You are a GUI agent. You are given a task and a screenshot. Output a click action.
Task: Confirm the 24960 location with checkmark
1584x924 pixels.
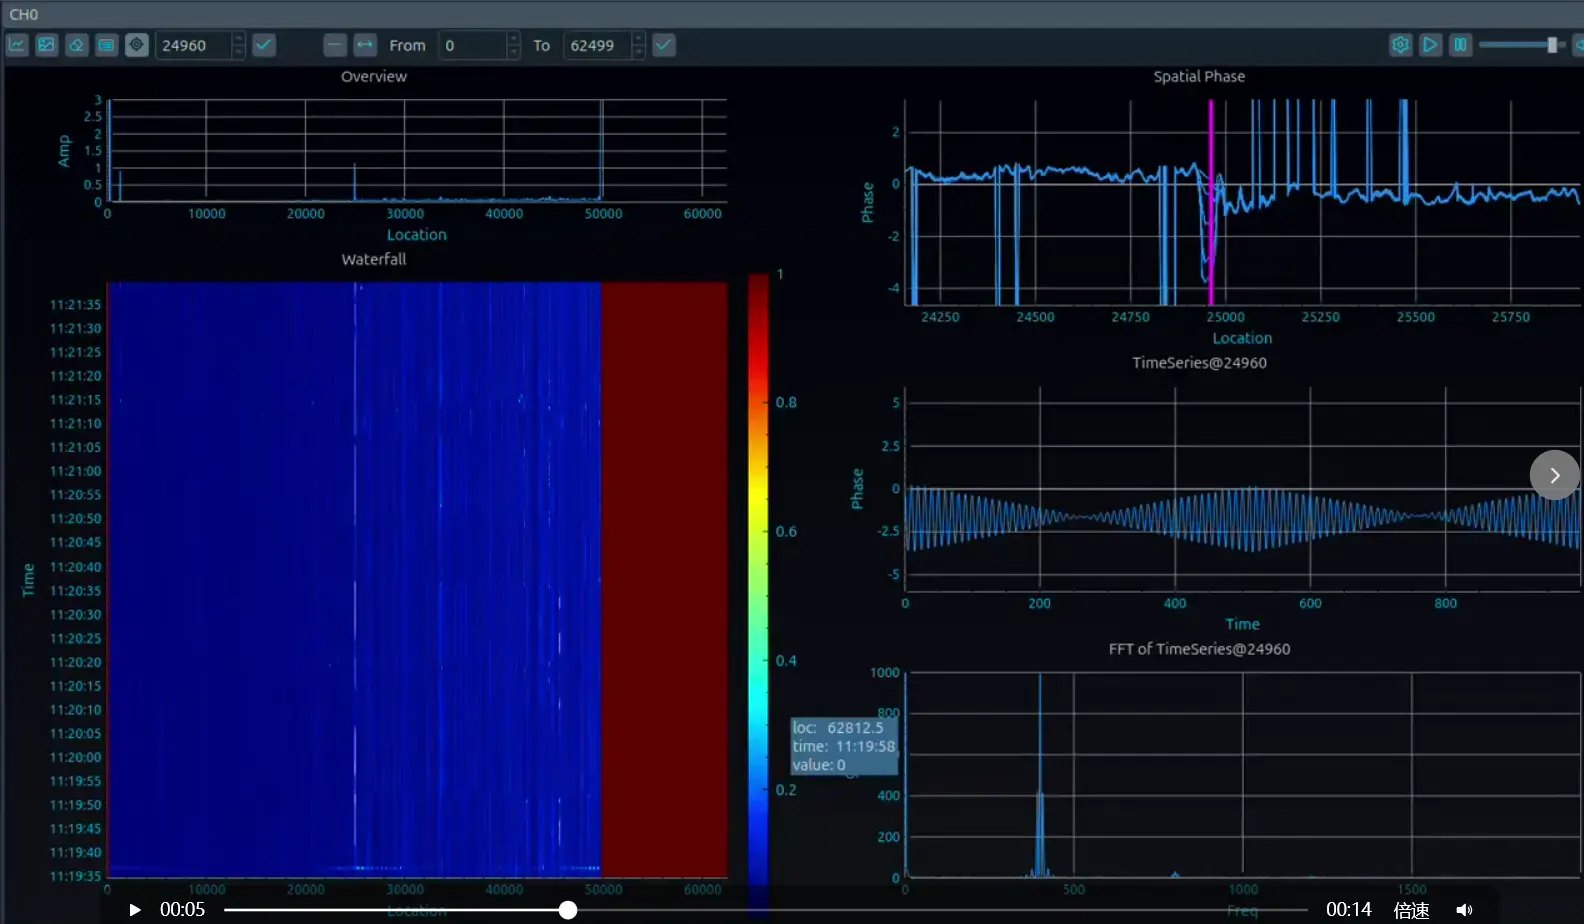264,45
